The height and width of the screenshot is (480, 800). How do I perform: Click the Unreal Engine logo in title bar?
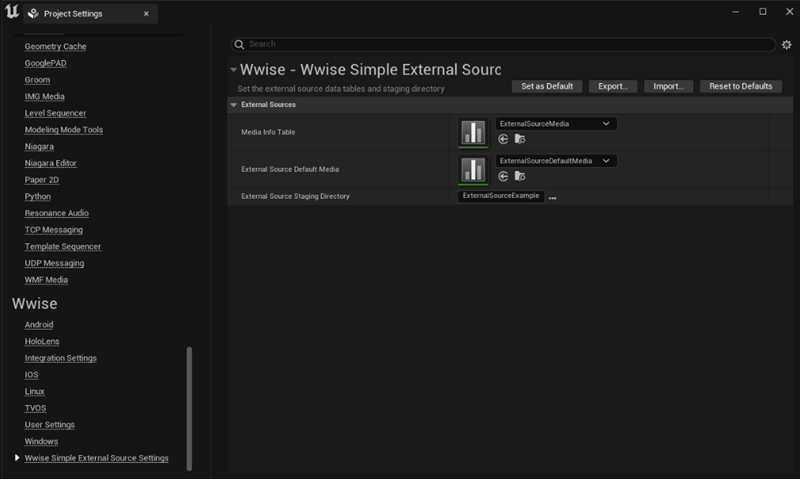tap(13, 13)
